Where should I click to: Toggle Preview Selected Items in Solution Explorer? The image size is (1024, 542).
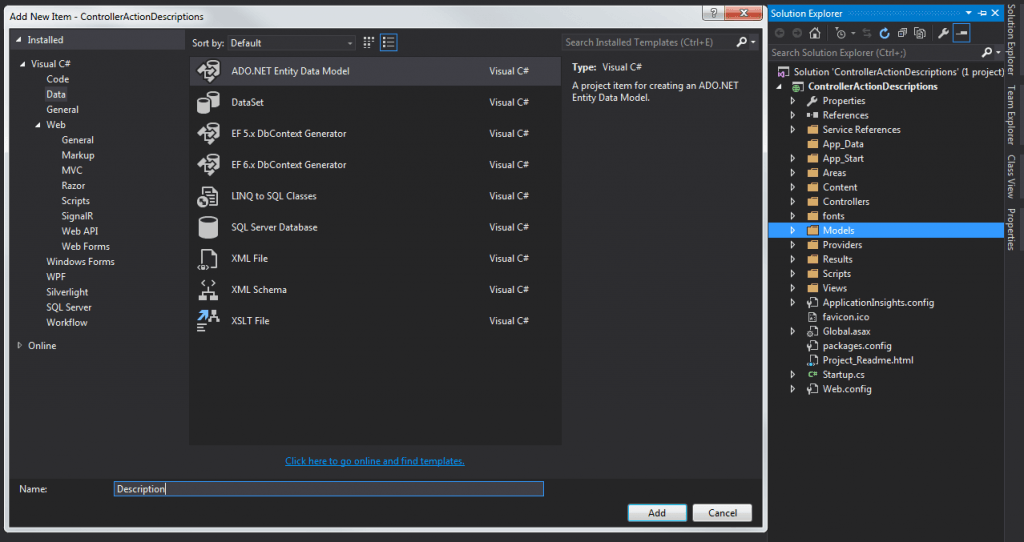coord(961,33)
